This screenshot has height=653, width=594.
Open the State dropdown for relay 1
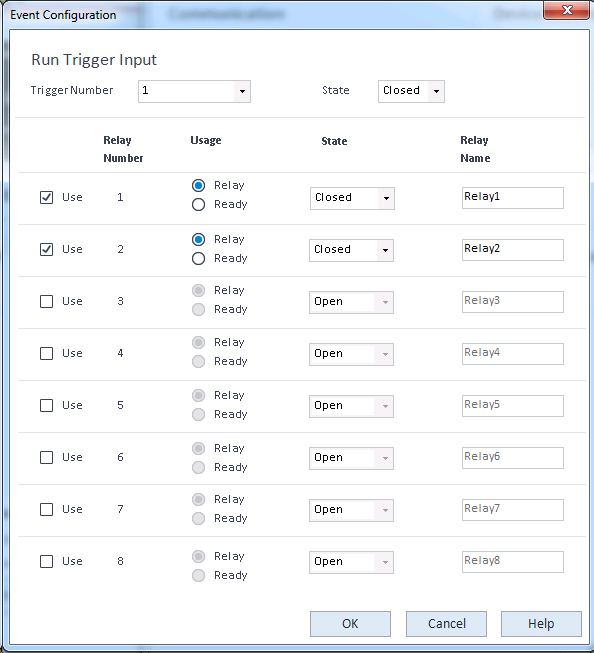point(352,198)
